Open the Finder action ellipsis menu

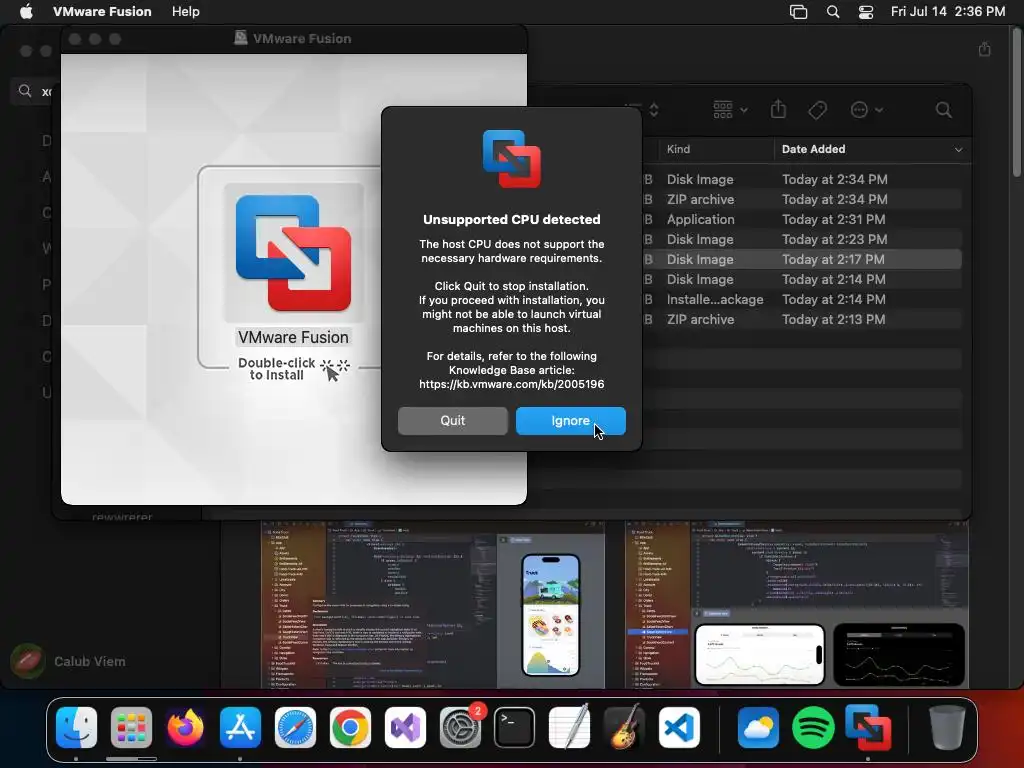(x=866, y=110)
